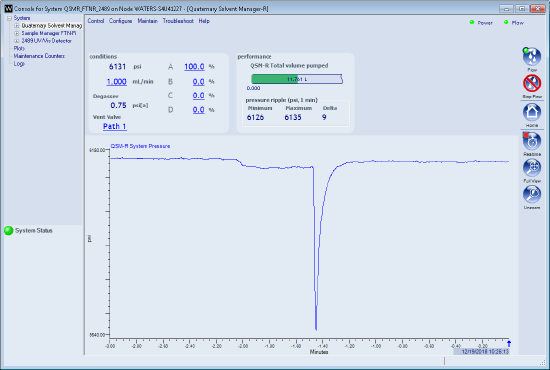
Task: Click the ripple Delta value 9
Action: pyautogui.click(x=324, y=117)
